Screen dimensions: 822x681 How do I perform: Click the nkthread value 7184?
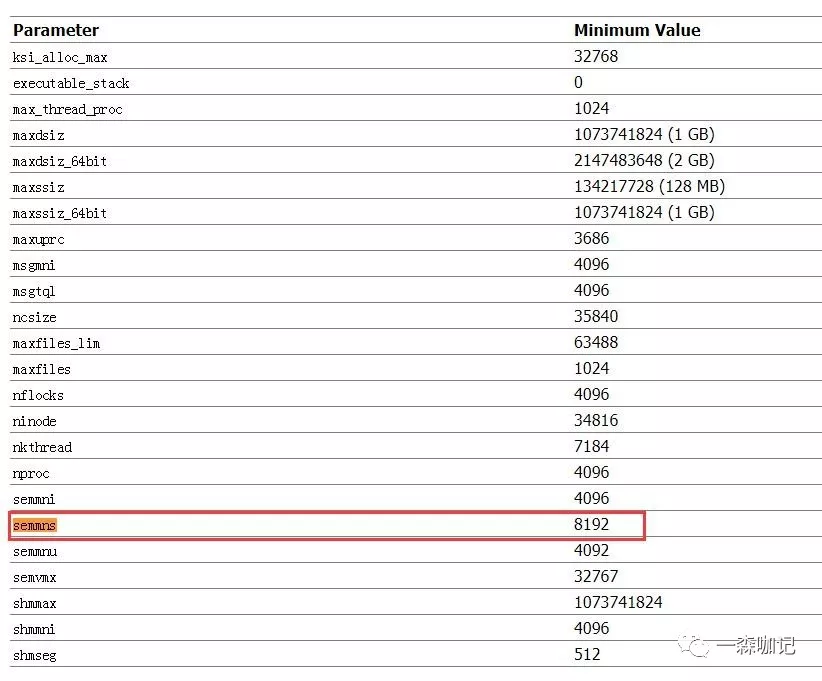pos(591,446)
